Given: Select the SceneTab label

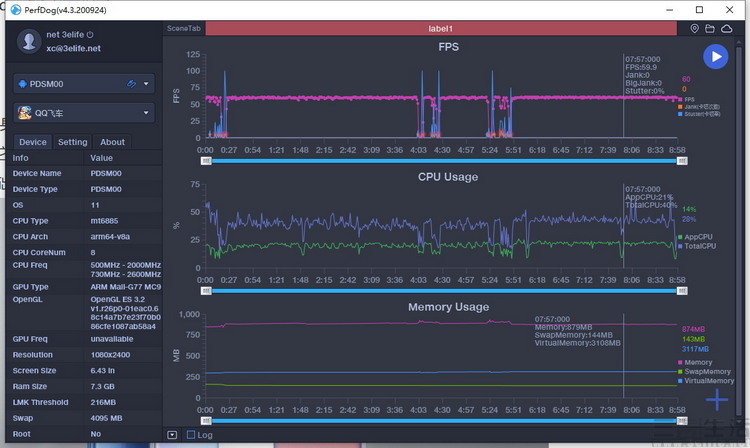Looking at the screenshot, I should [x=184, y=28].
